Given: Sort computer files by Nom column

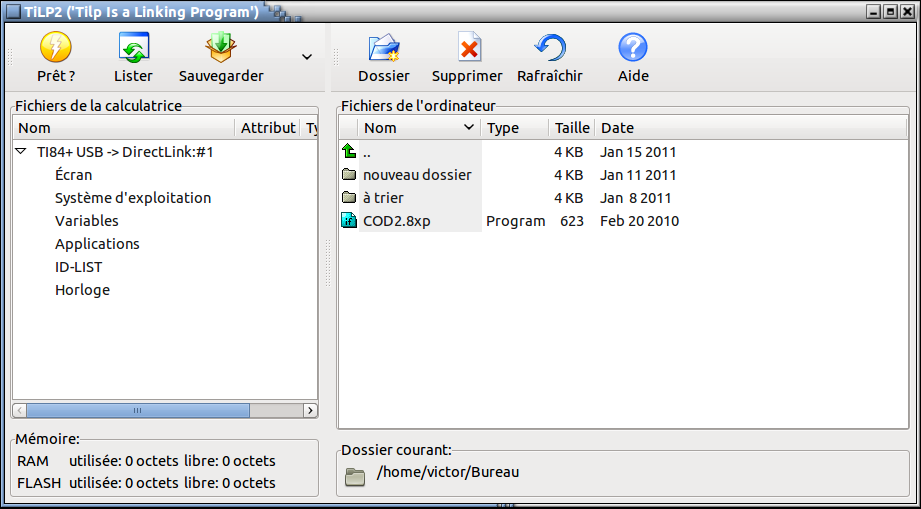Looking at the screenshot, I should pyautogui.click(x=418, y=128).
